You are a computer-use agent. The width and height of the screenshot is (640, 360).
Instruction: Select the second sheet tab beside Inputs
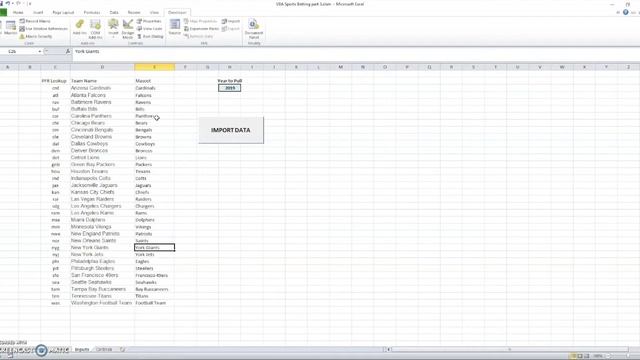(104, 349)
